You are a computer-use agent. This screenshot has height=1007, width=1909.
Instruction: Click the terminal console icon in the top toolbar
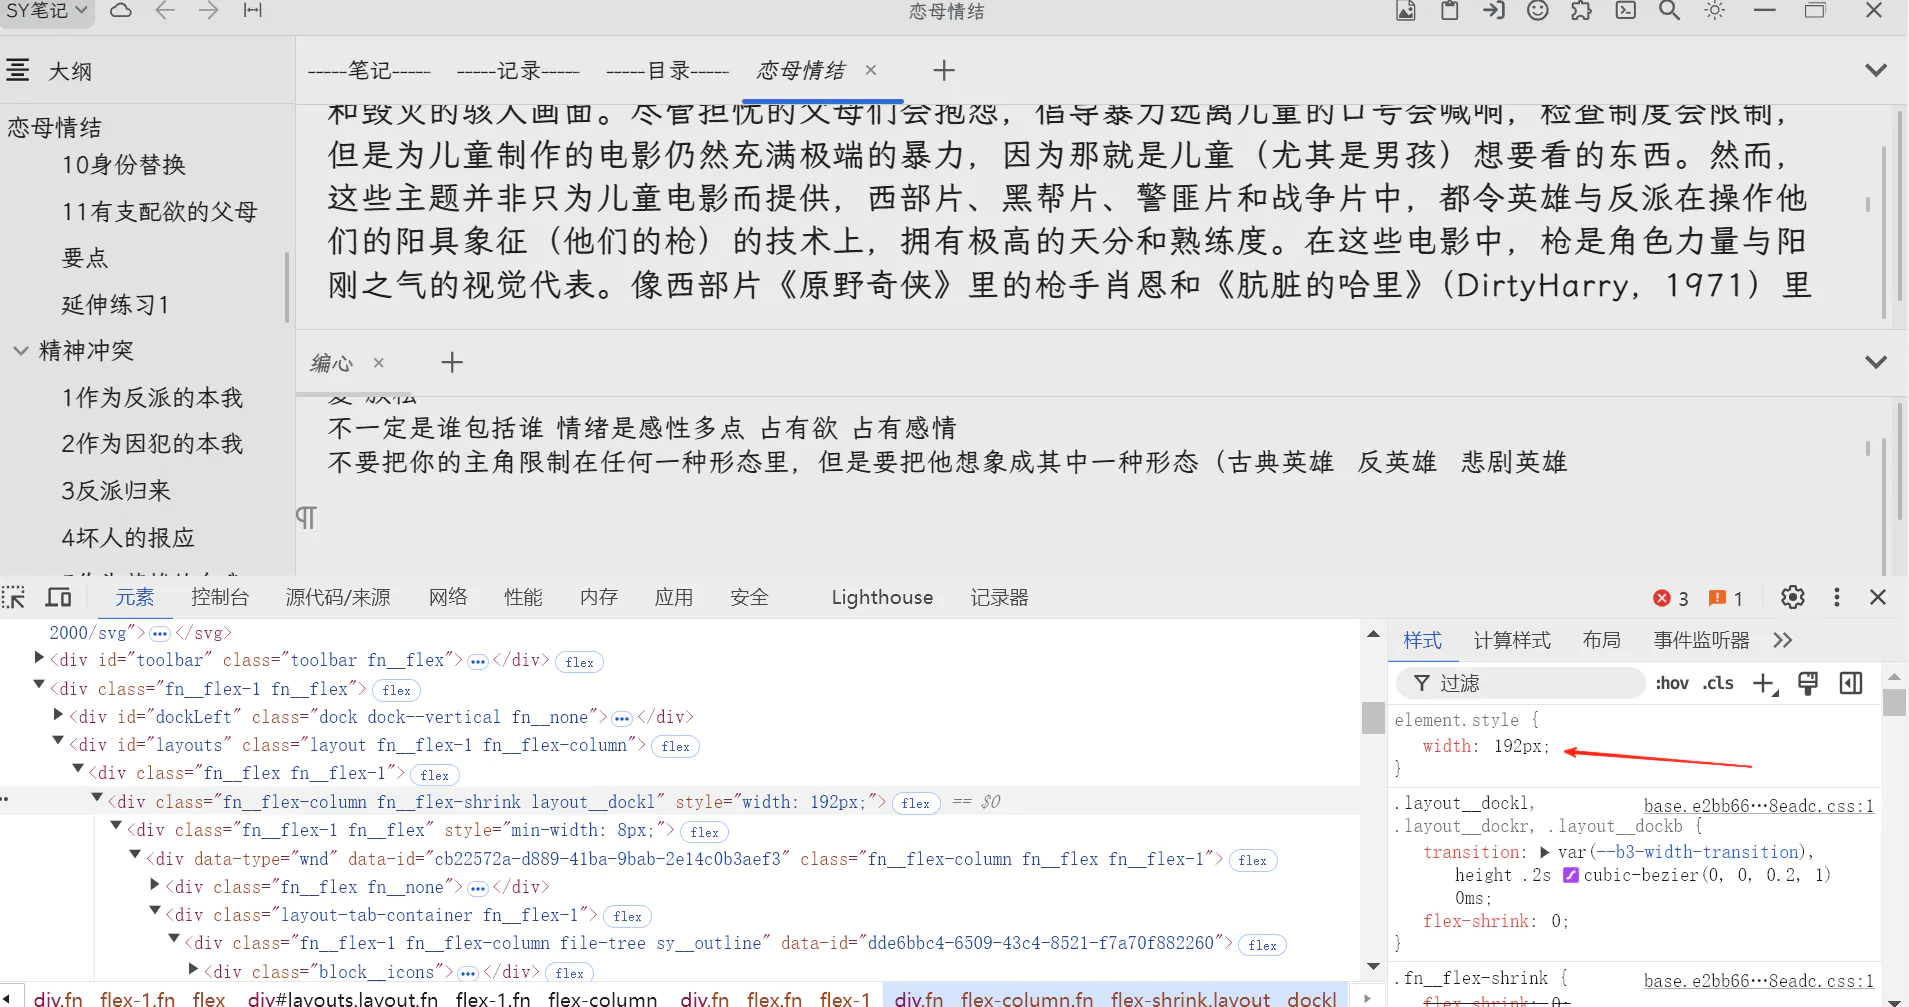pos(1626,11)
